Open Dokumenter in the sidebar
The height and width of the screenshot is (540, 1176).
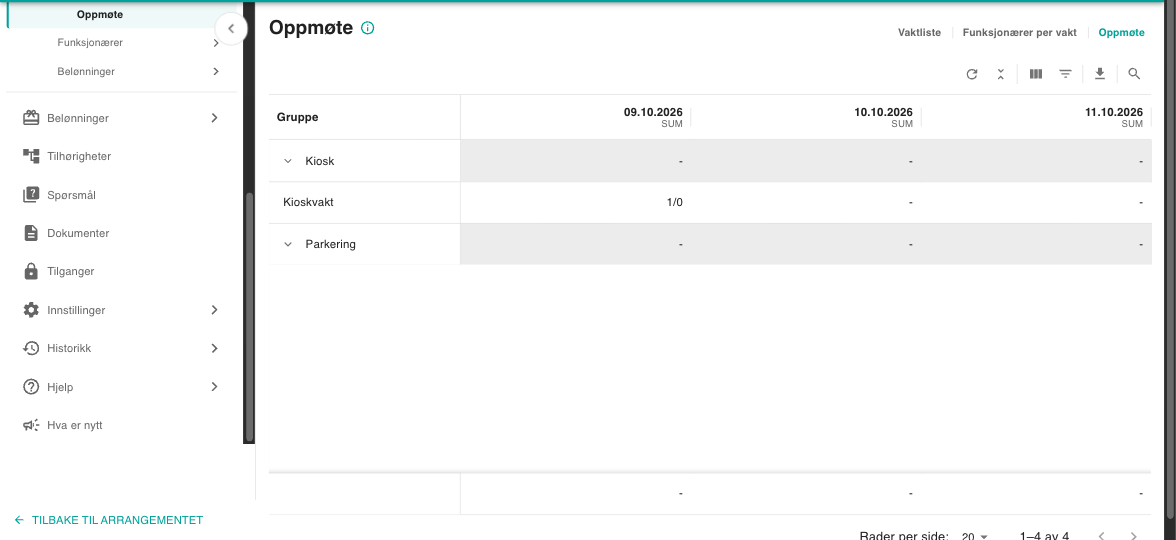(78, 233)
